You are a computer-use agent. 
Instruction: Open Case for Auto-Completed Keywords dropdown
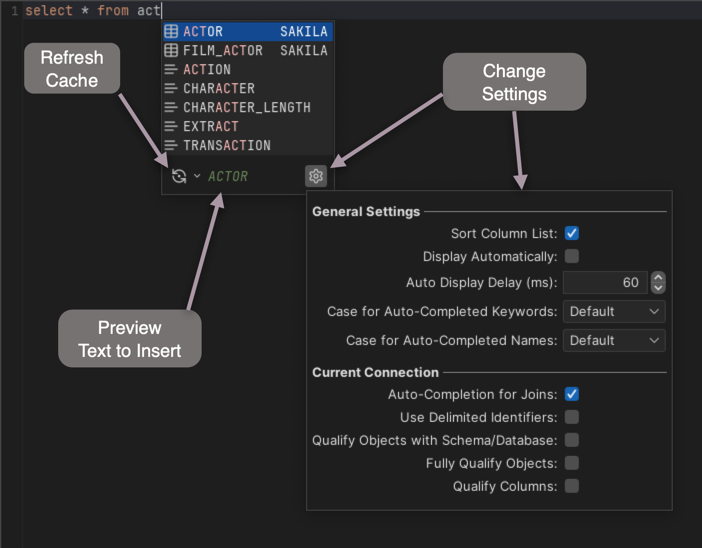[x=614, y=312]
